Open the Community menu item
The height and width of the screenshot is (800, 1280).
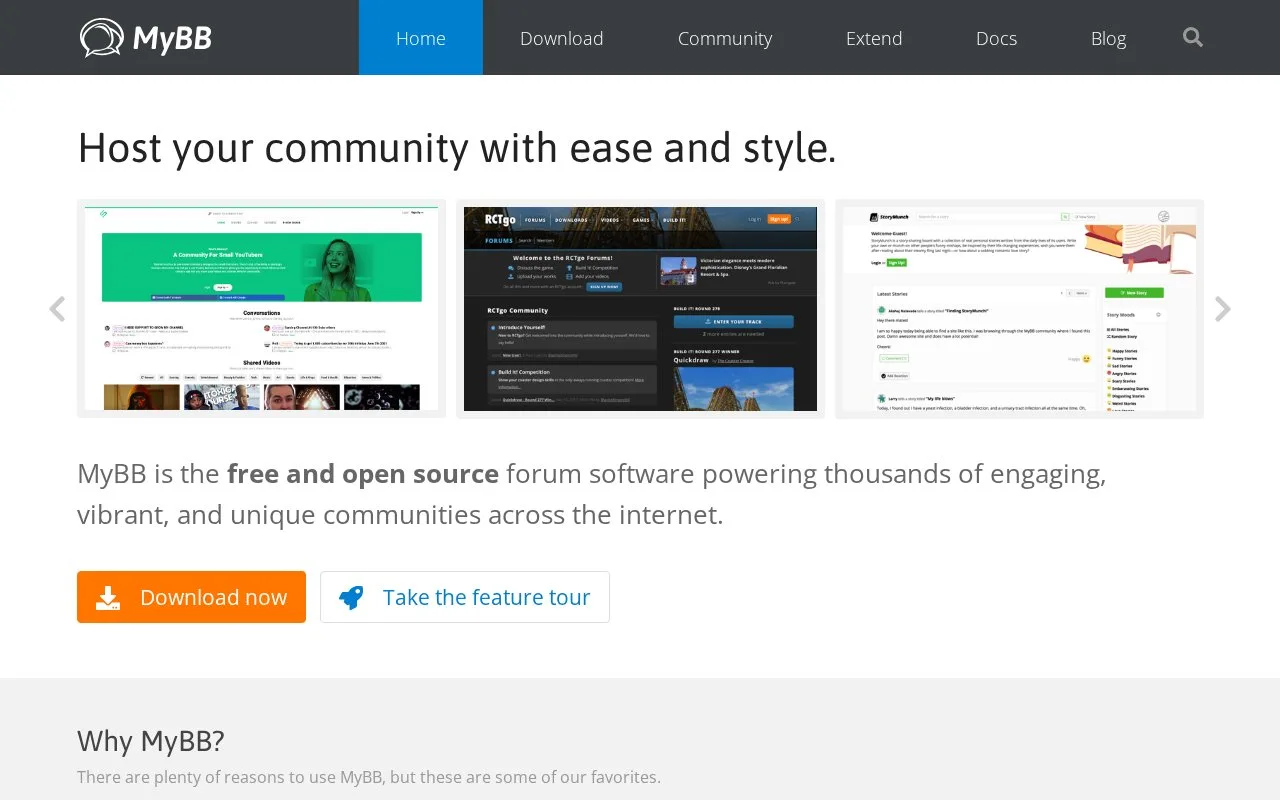pyautogui.click(x=725, y=38)
